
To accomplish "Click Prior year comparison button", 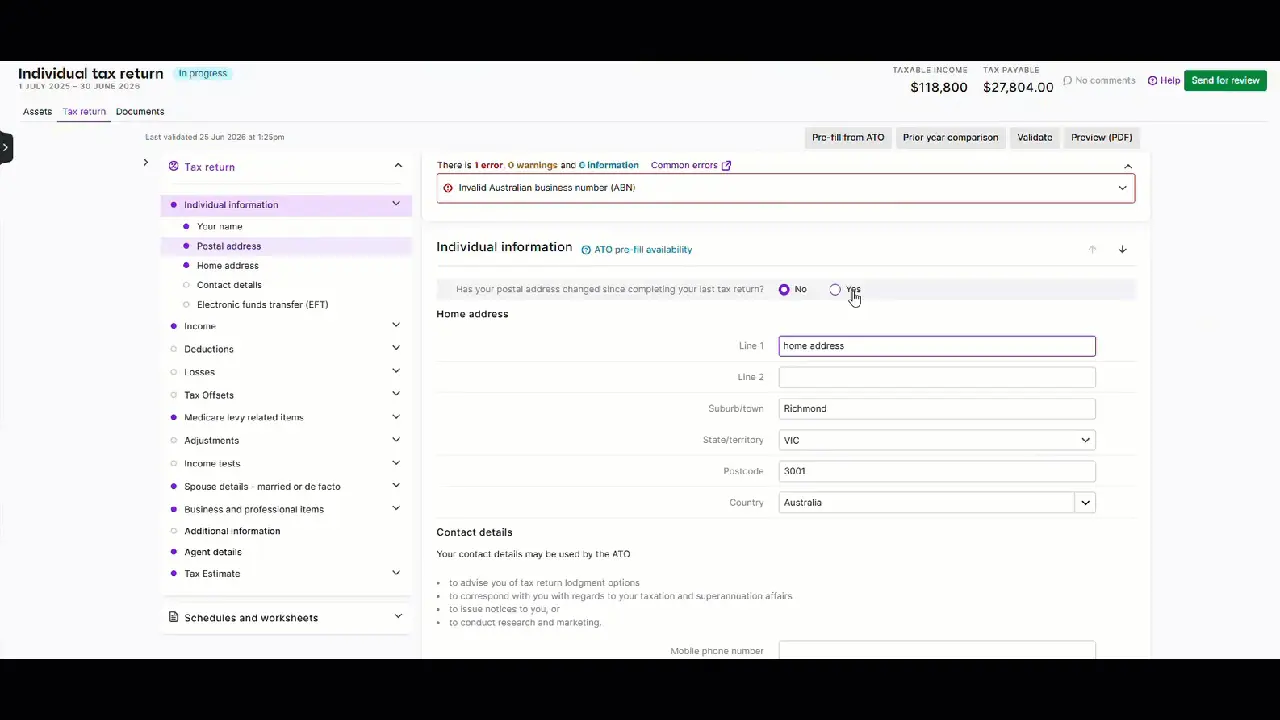I will coord(950,137).
